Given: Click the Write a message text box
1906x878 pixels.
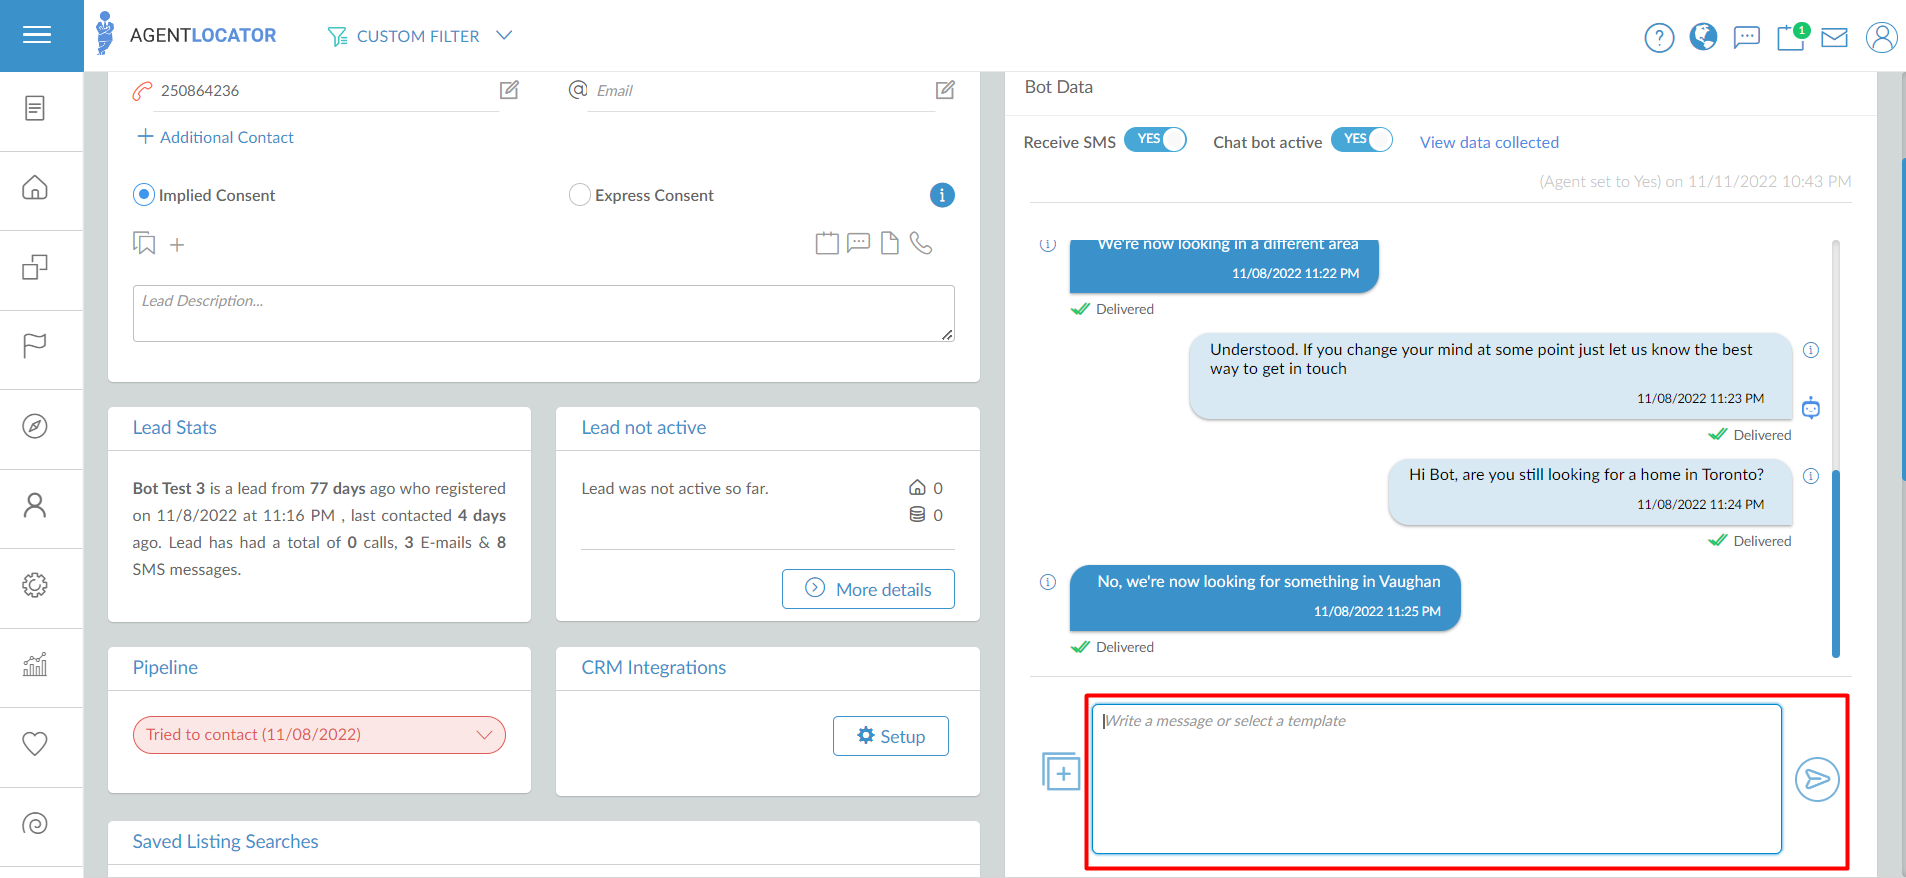Looking at the screenshot, I should pyautogui.click(x=1437, y=779).
